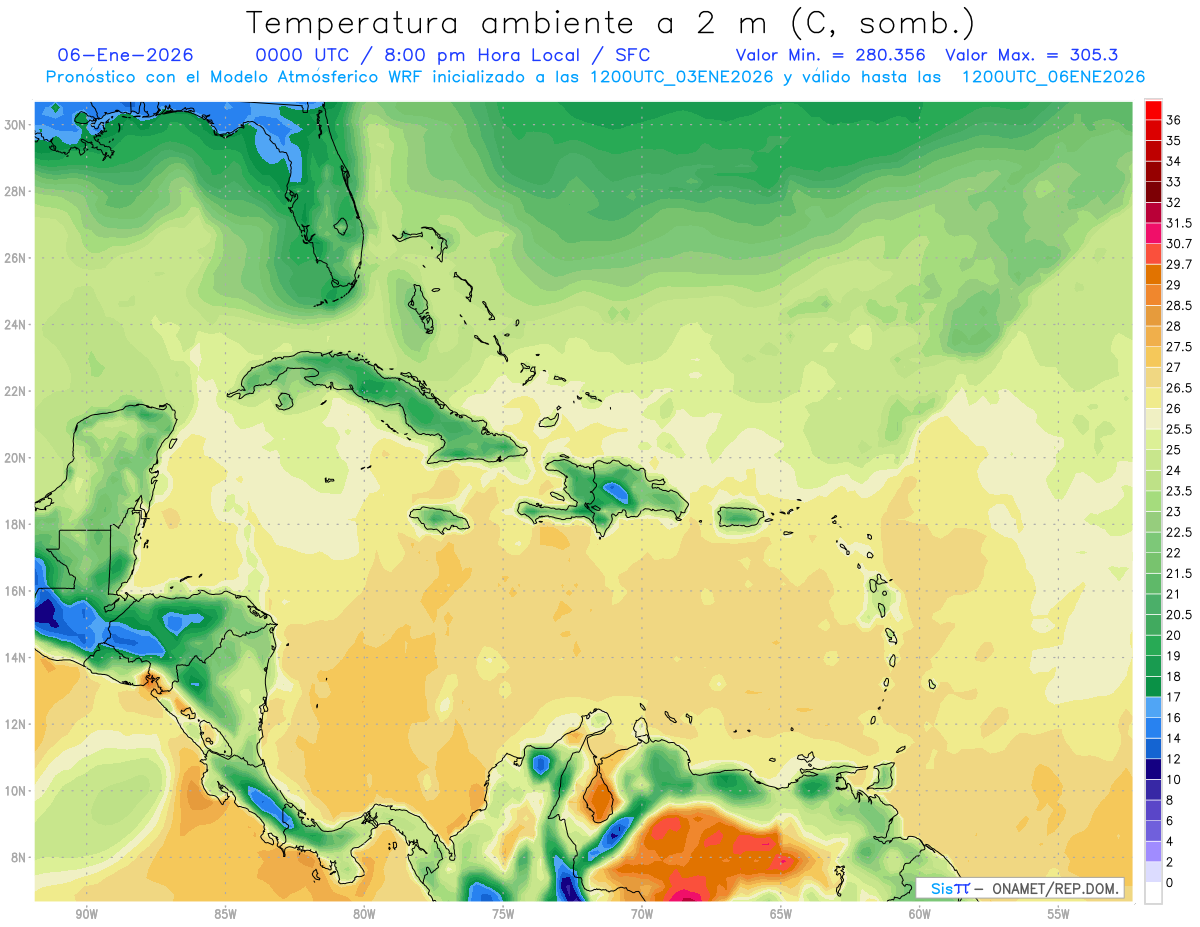The height and width of the screenshot is (927, 1200).
Task: Click color scale value 21.5
Action: tap(1179, 573)
